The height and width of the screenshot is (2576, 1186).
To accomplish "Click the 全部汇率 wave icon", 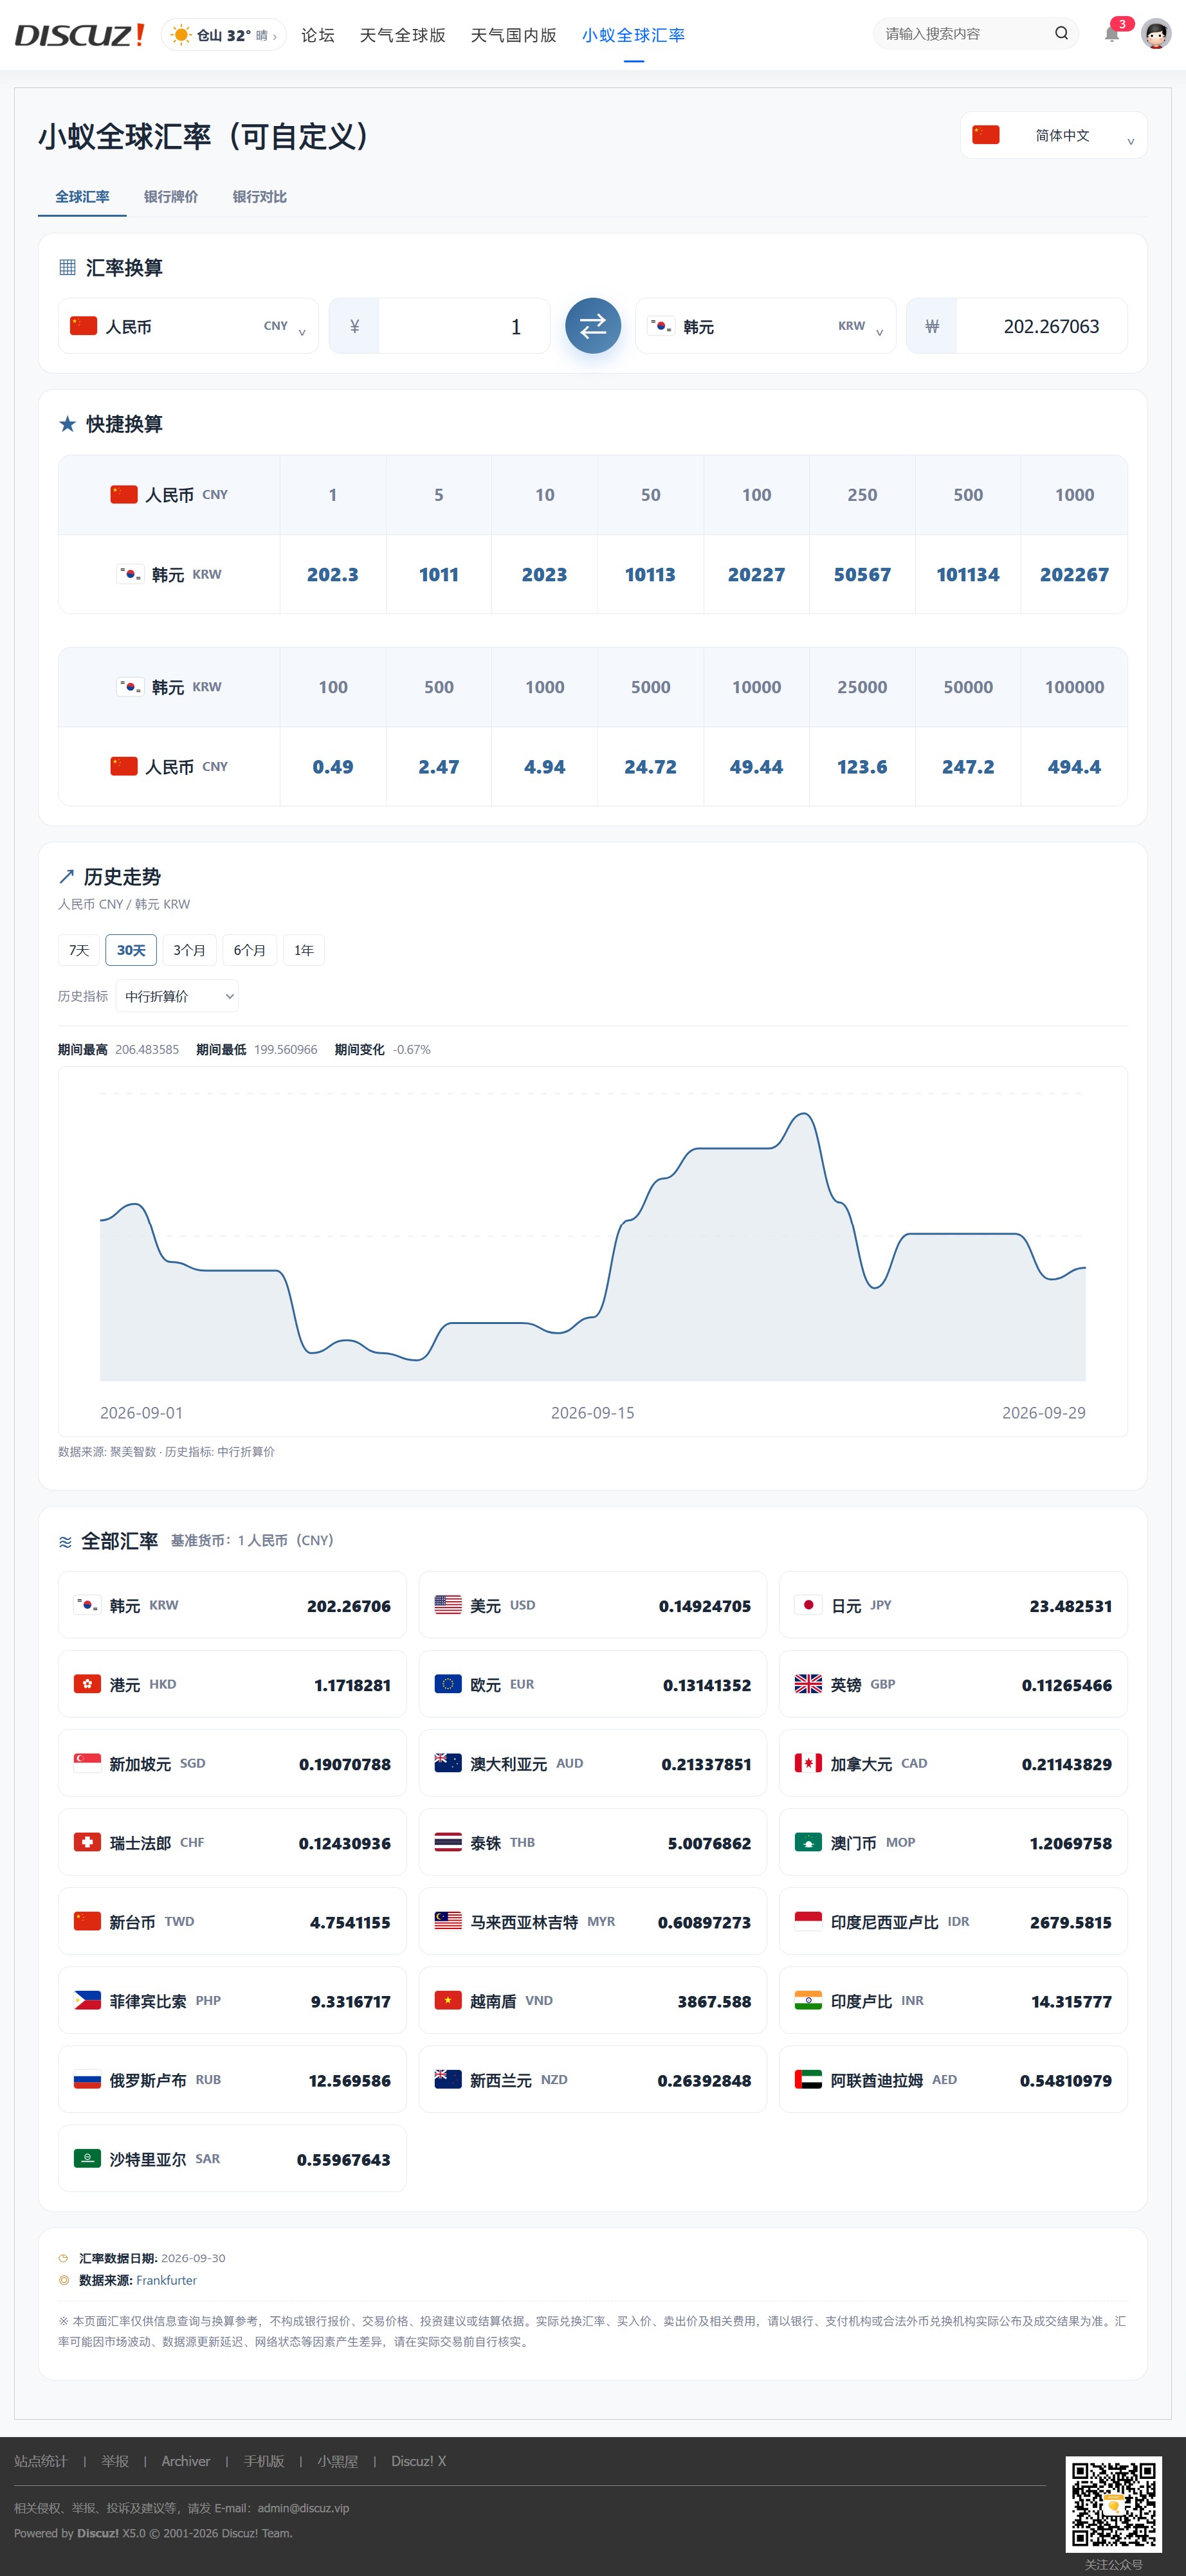I will pyautogui.click(x=65, y=1542).
